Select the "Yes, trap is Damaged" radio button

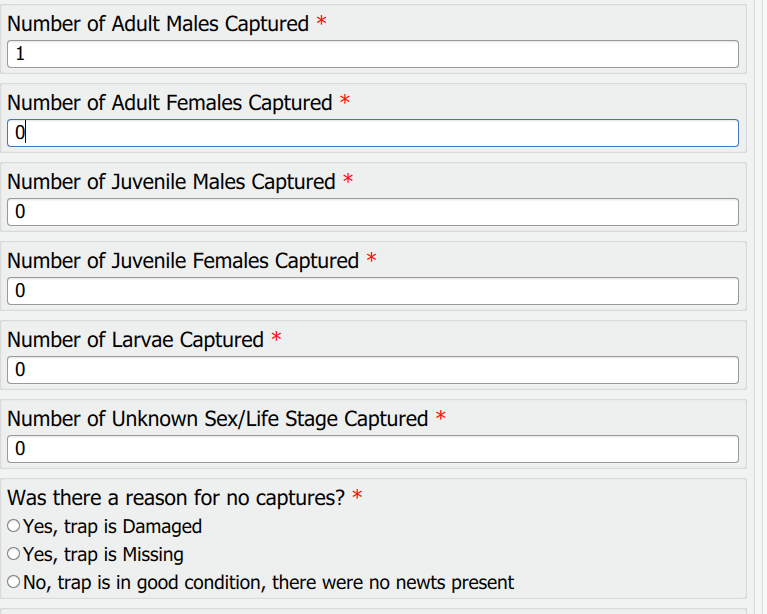tap(13, 526)
